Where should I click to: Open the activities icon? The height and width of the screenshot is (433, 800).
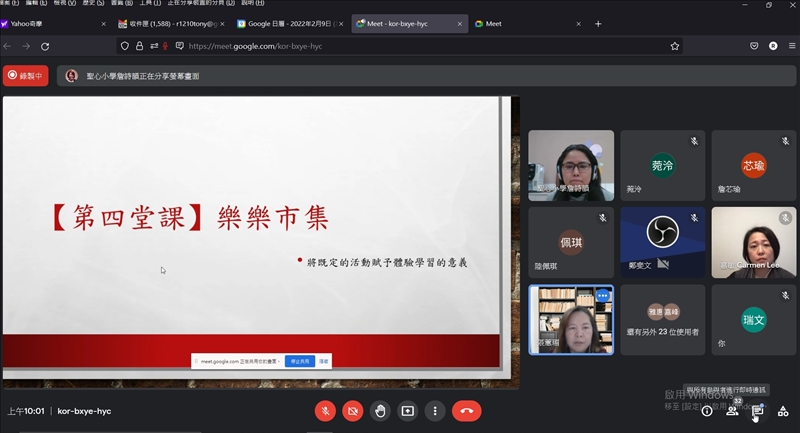point(783,411)
